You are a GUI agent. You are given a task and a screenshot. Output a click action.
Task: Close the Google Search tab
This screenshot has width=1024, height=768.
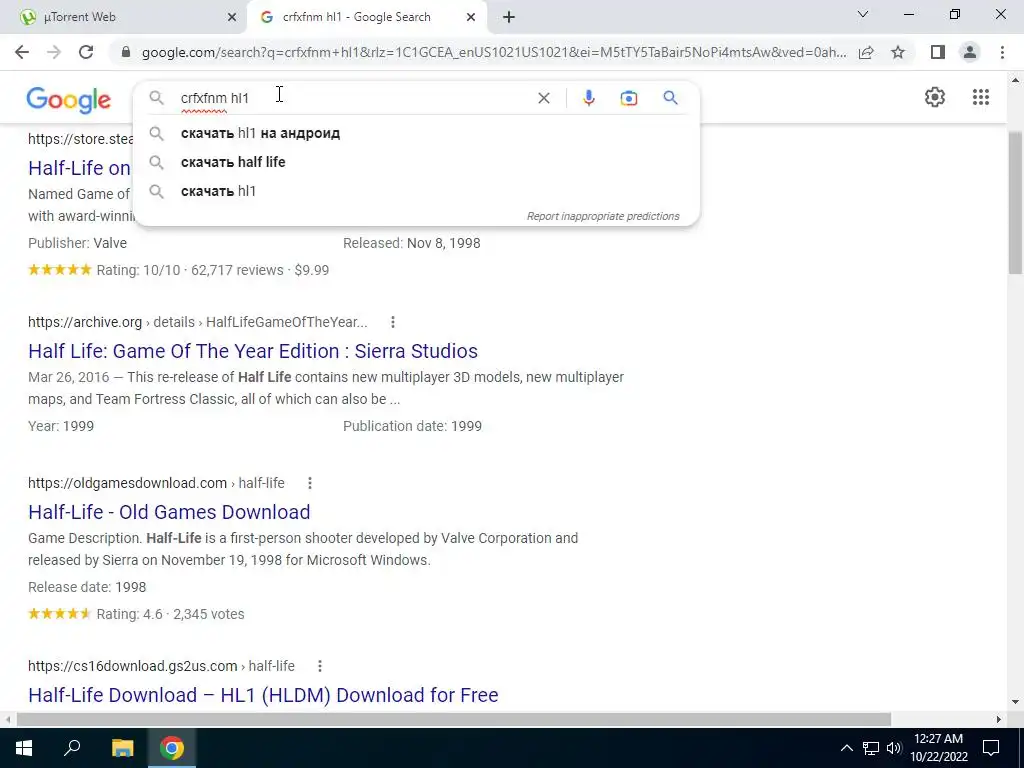click(471, 18)
